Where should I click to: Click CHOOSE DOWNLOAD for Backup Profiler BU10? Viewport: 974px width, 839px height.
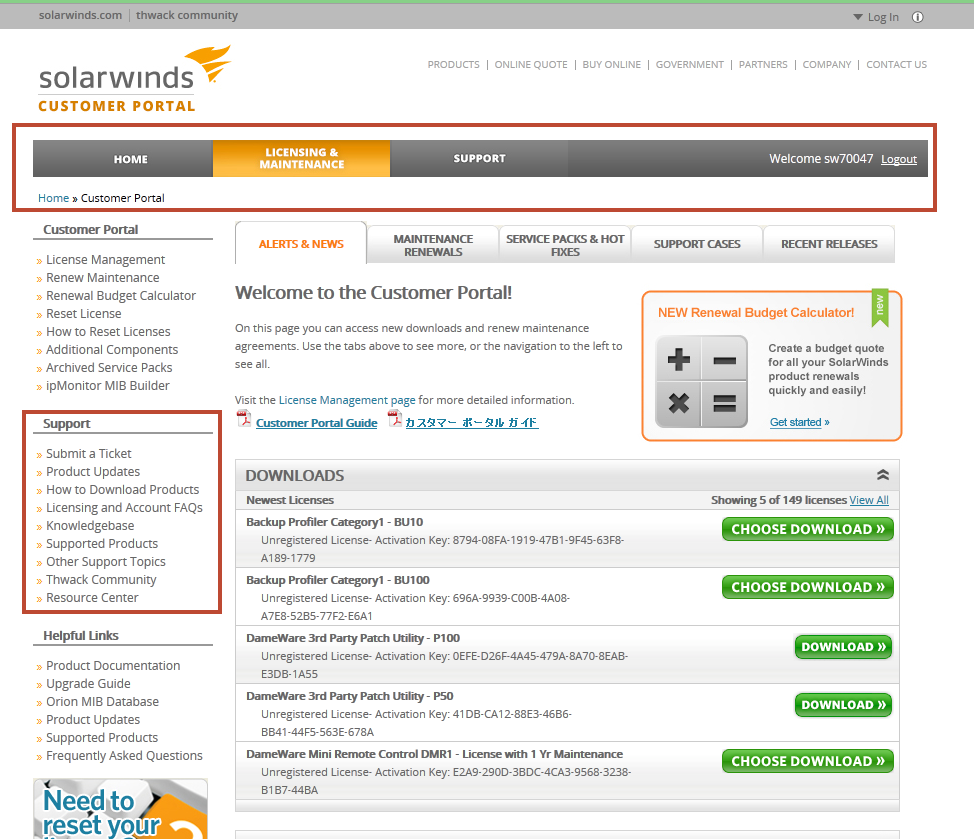coord(807,528)
